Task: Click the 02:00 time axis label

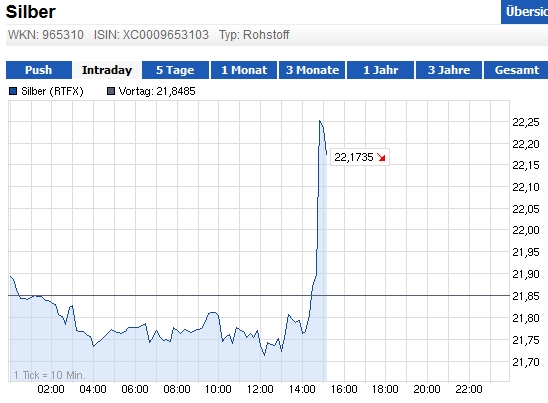Action: point(51,389)
